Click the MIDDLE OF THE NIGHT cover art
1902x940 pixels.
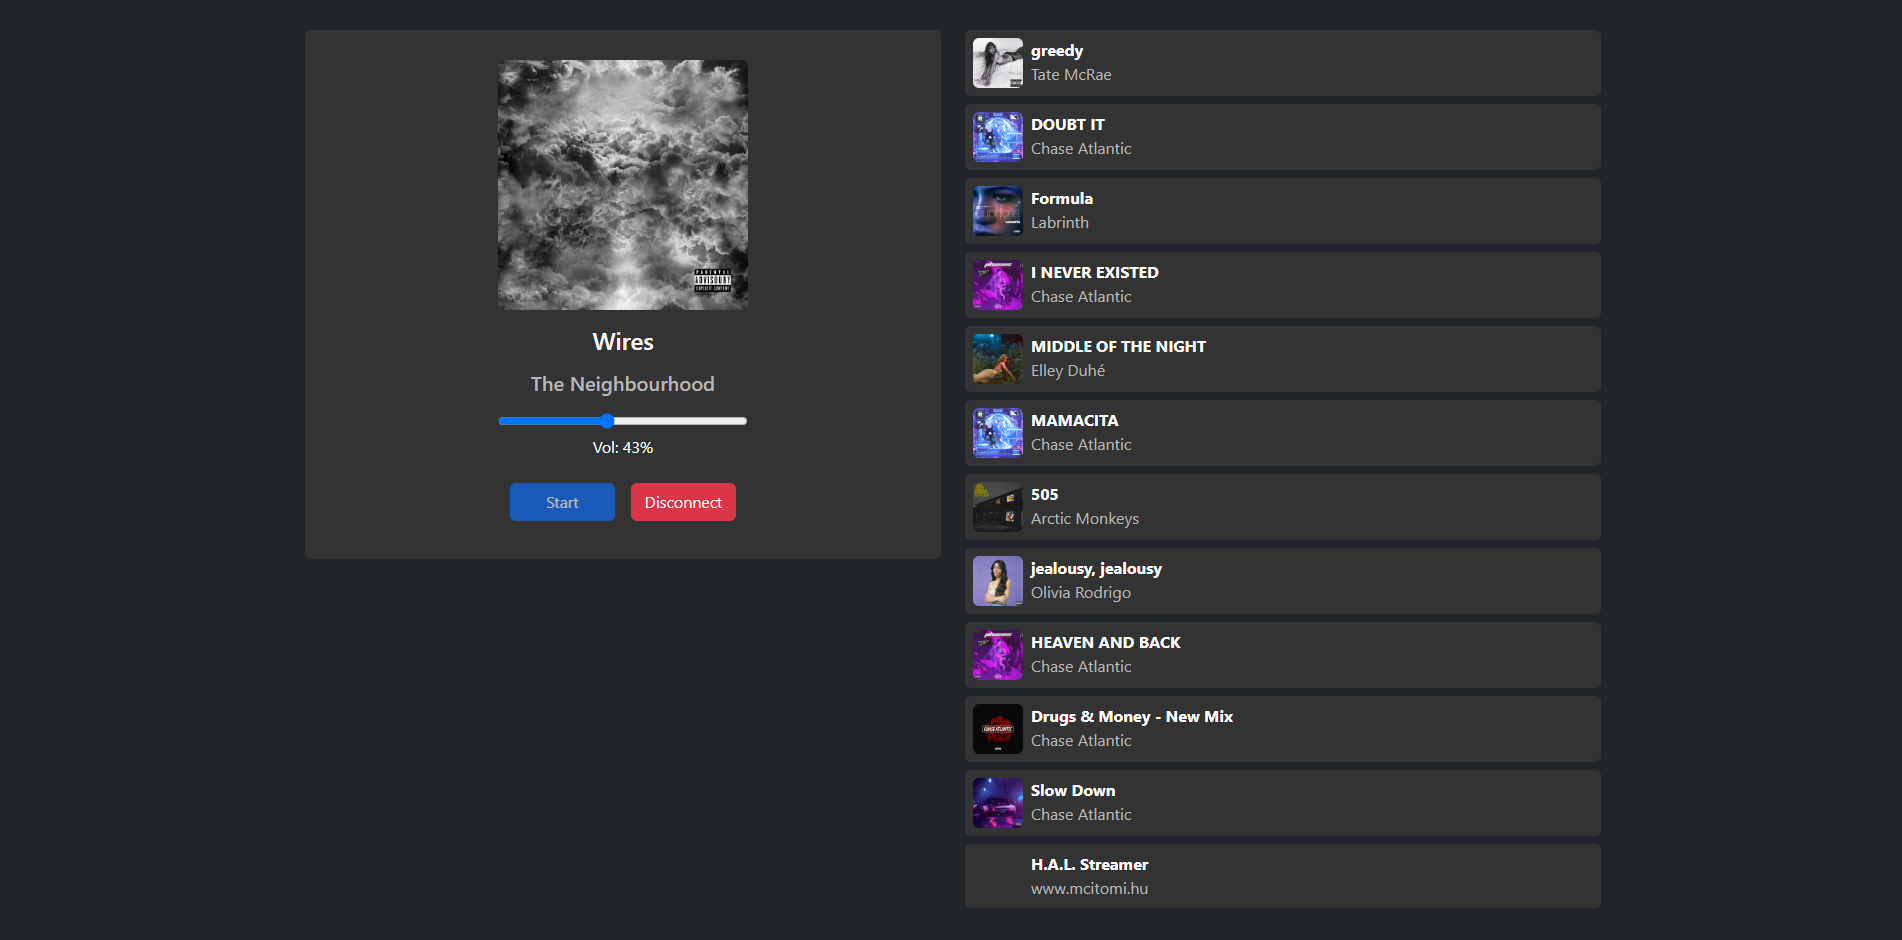click(x=997, y=359)
